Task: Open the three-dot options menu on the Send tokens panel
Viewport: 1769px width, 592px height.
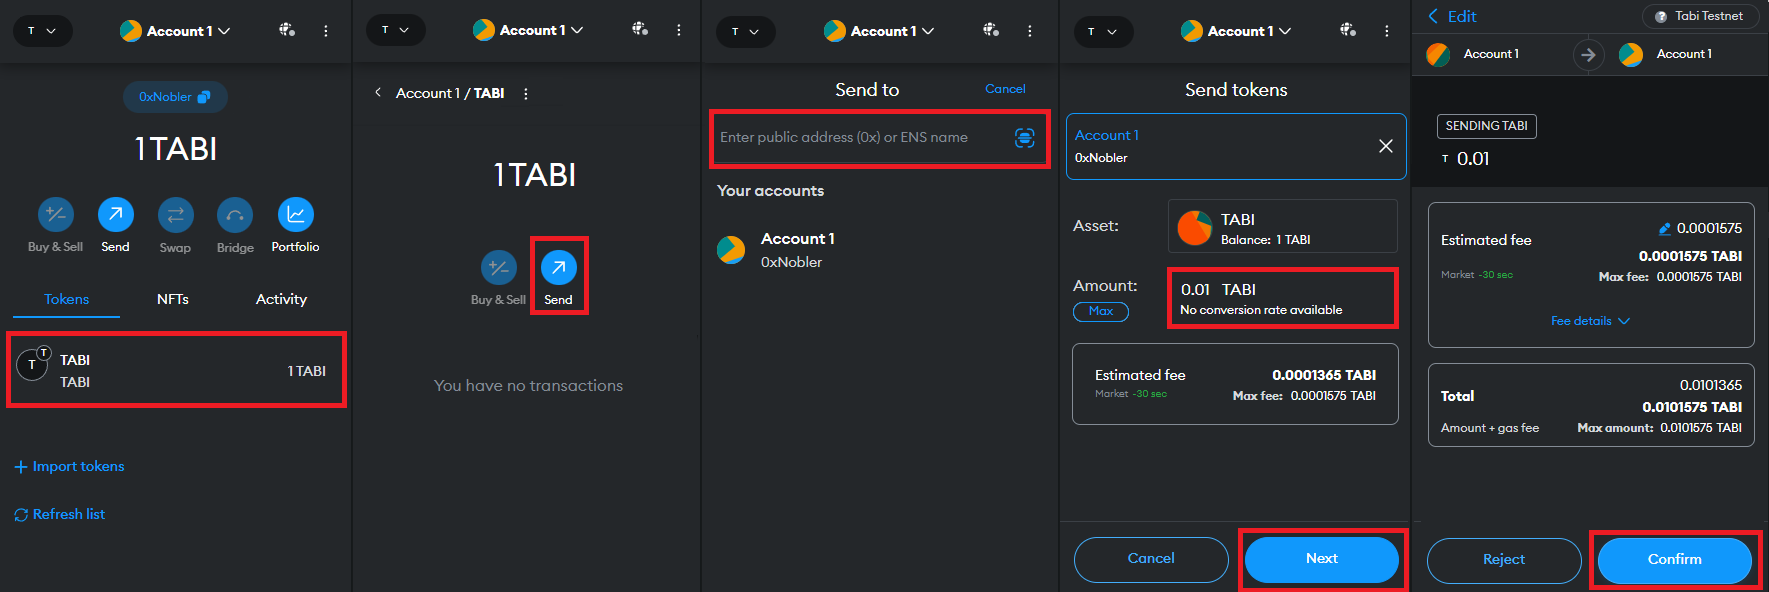Action: click(1387, 31)
